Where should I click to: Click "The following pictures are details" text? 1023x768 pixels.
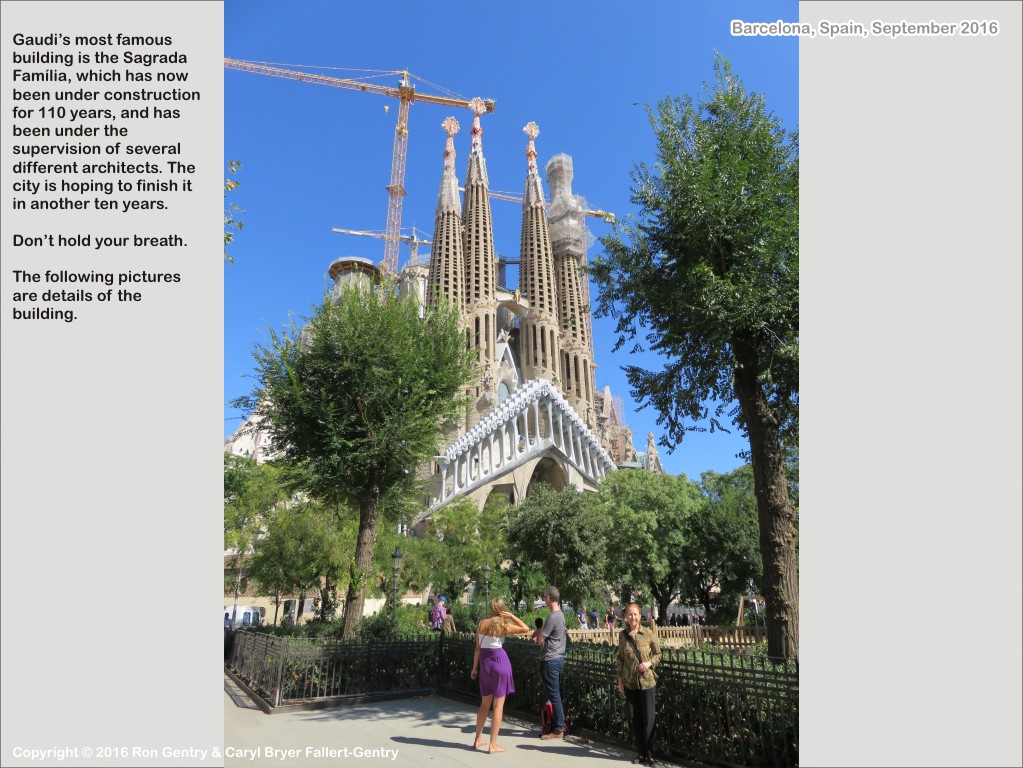click(x=97, y=295)
